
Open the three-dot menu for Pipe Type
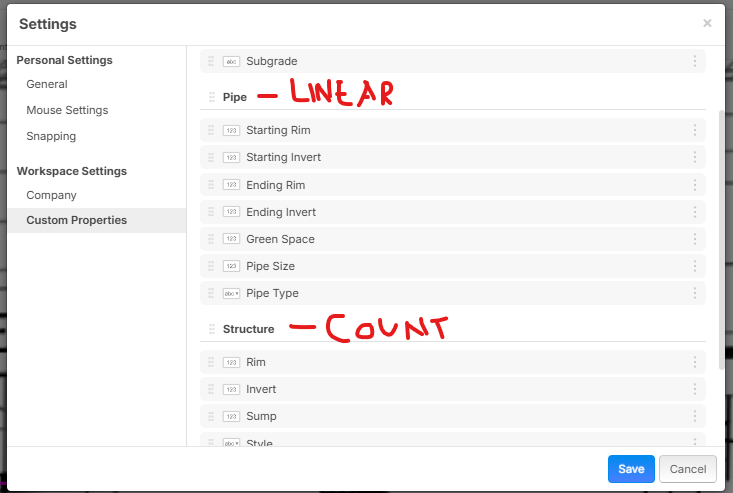(x=695, y=293)
